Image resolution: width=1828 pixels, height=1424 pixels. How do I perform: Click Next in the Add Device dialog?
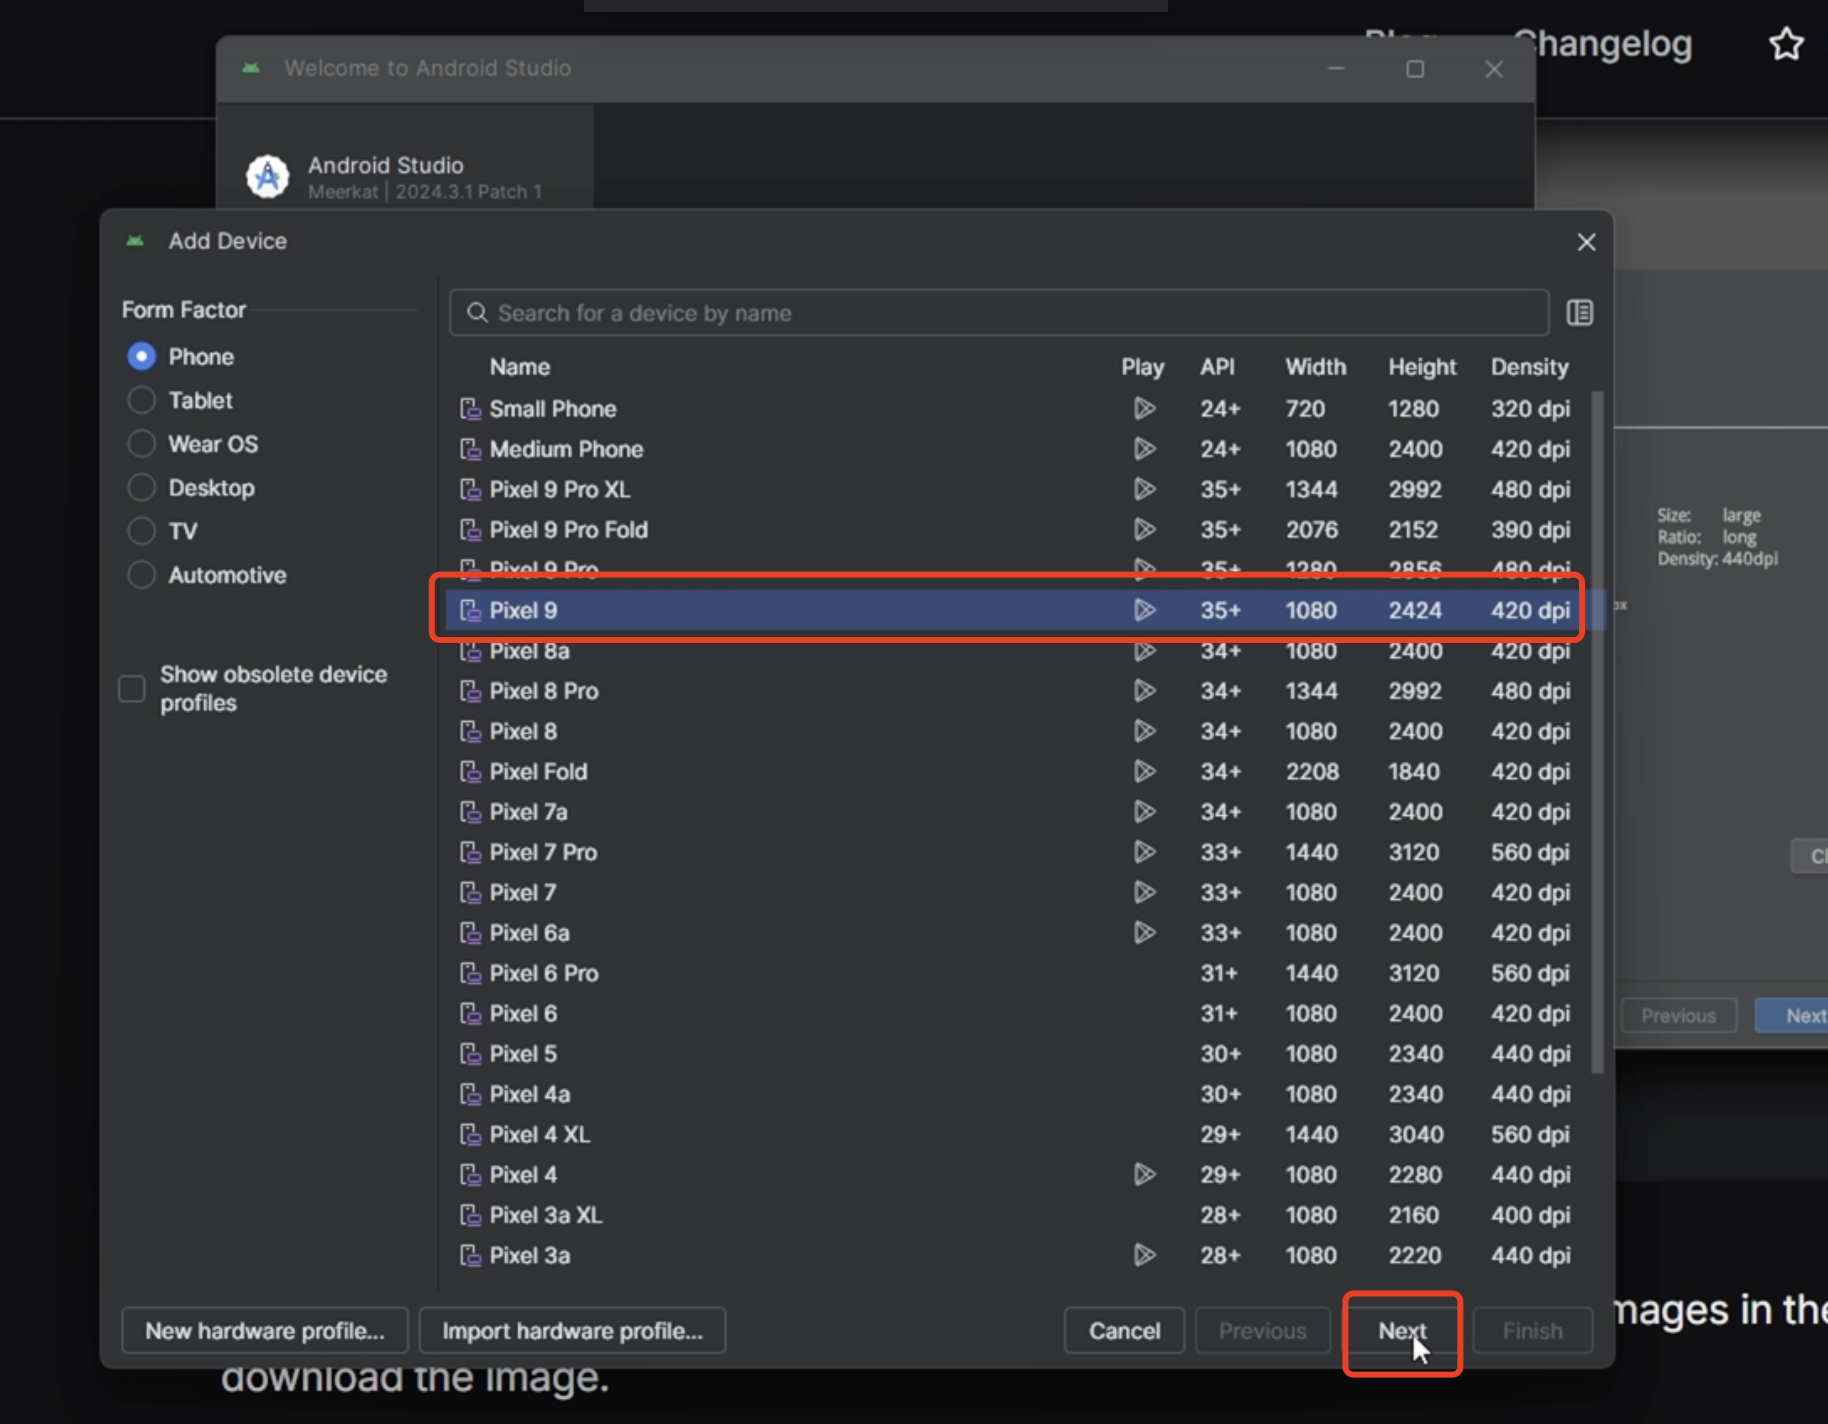pos(1402,1331)
